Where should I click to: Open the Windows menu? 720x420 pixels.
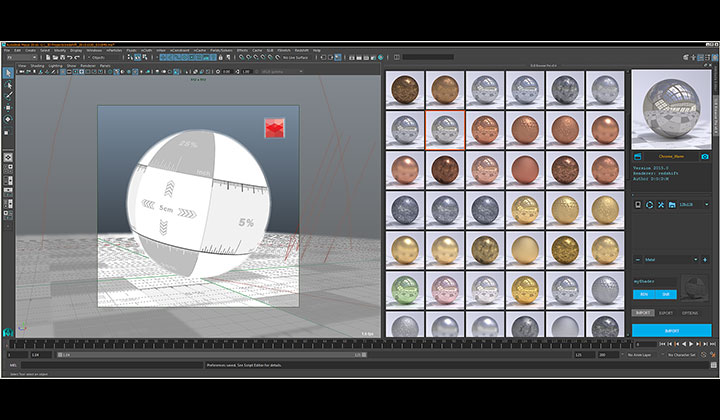coord(94,50)
